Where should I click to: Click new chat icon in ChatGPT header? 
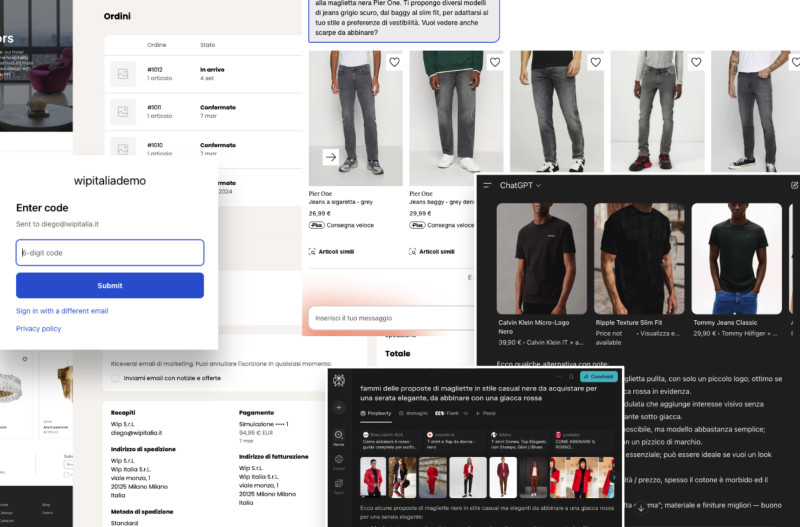tap(794, 185)
